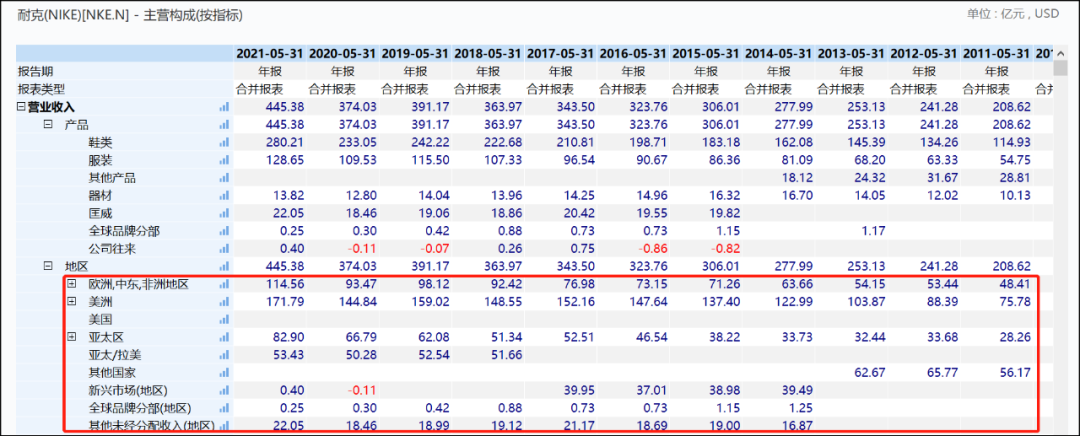Viewport: 1080px width, 436px height.
Task: Click 服装 value 128.65 for 2021
Action: tap(284, 160)
